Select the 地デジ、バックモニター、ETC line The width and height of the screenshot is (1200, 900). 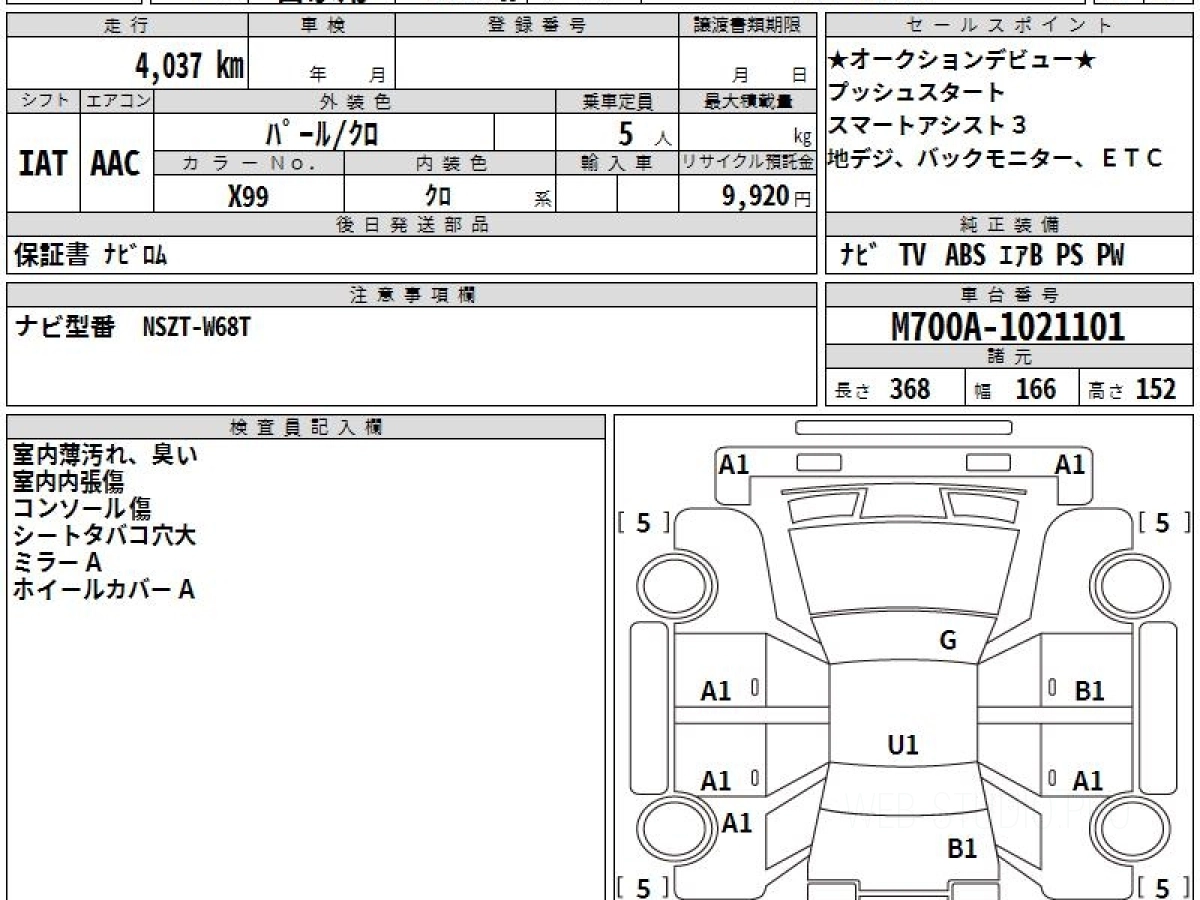click(x=997, y=158)
